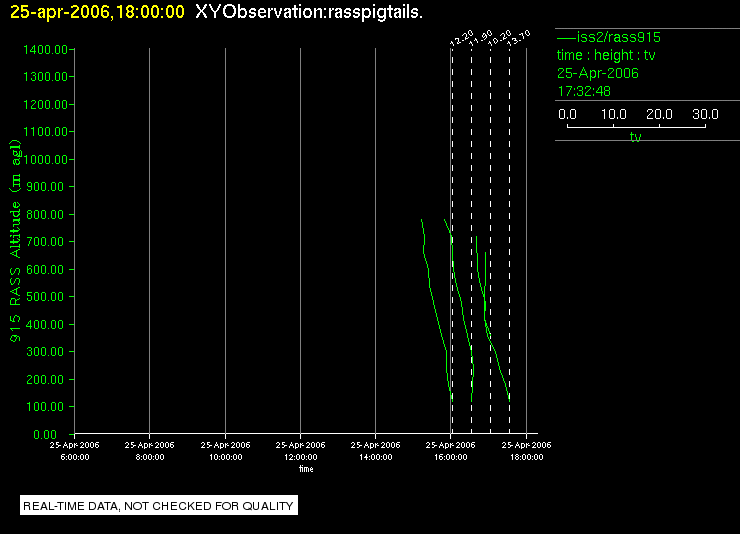Click the 12.20 dashed line label
Viewport: 740px width, 534px height.
coord(462,38)
